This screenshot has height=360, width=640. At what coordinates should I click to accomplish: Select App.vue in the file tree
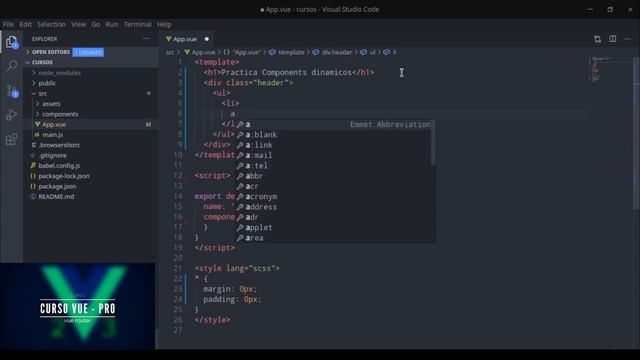coord(54,124)
